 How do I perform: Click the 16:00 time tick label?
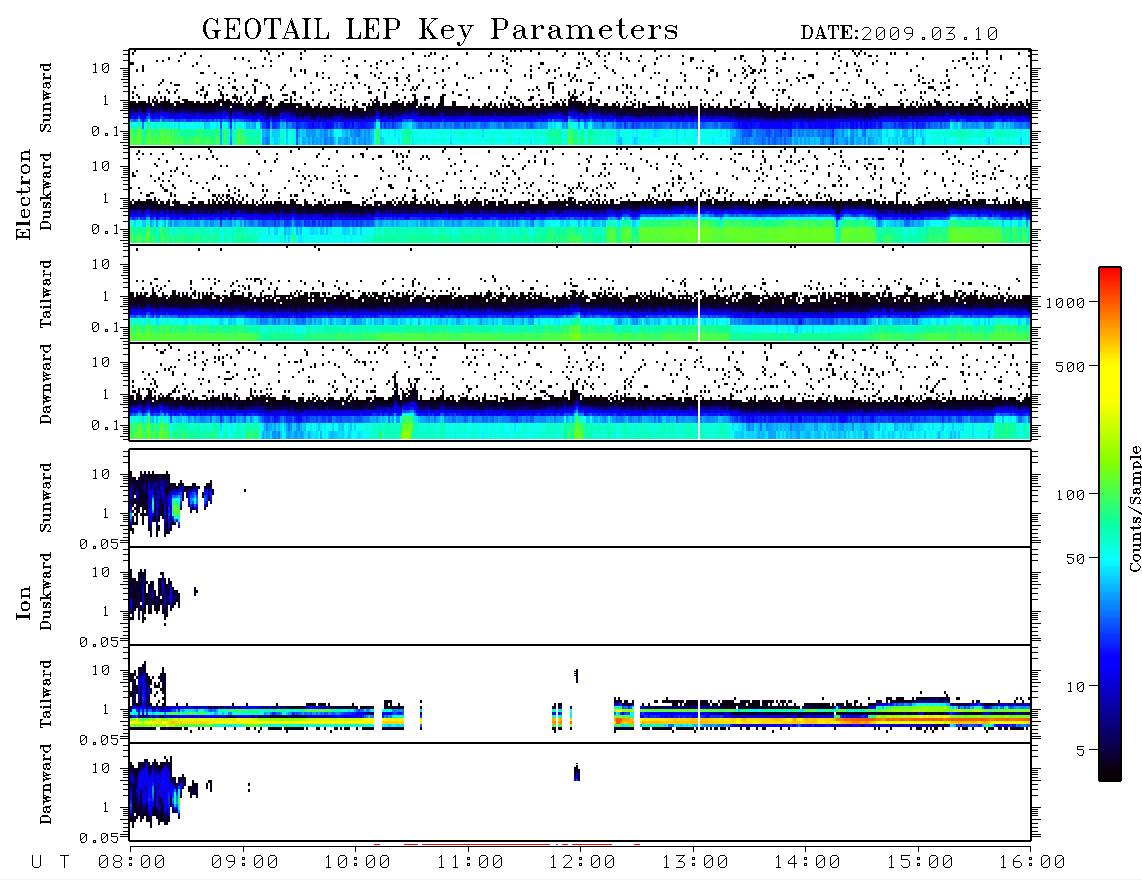tap(1032, 863)
